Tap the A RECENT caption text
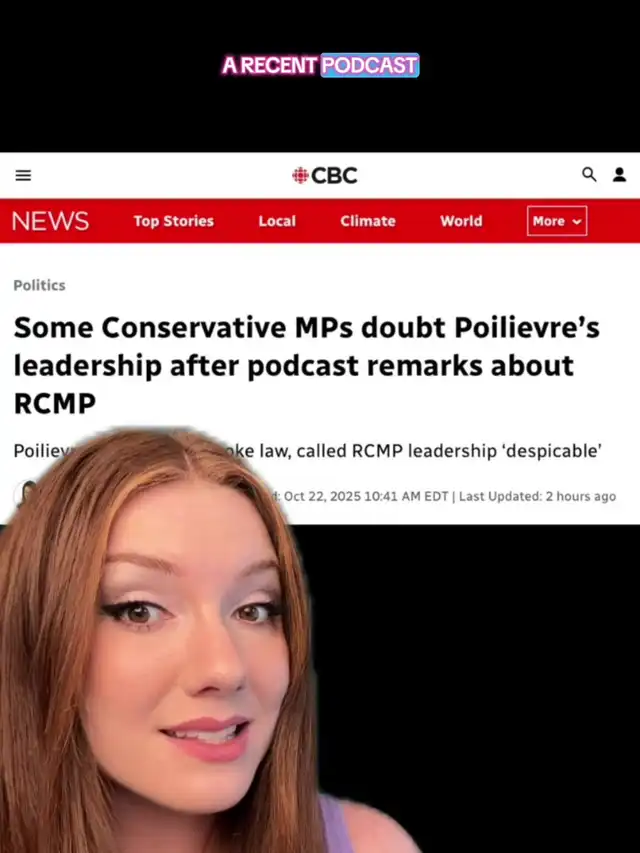Viewport: 640px width, 853px height. (x=269, y=65)
